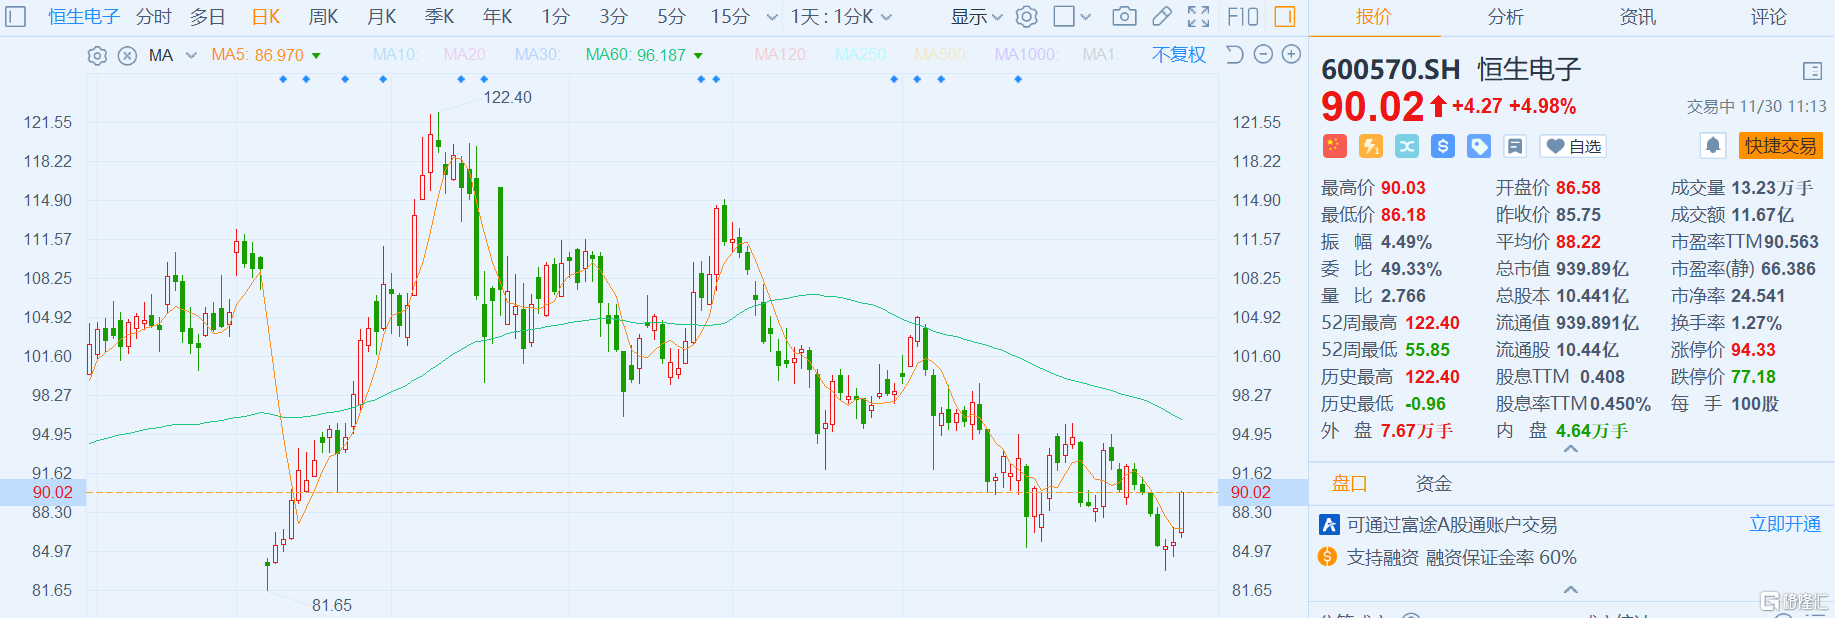Open MA5 dropdown triangle
This screenshot has width=1835, height=618.
click(316, 56)
